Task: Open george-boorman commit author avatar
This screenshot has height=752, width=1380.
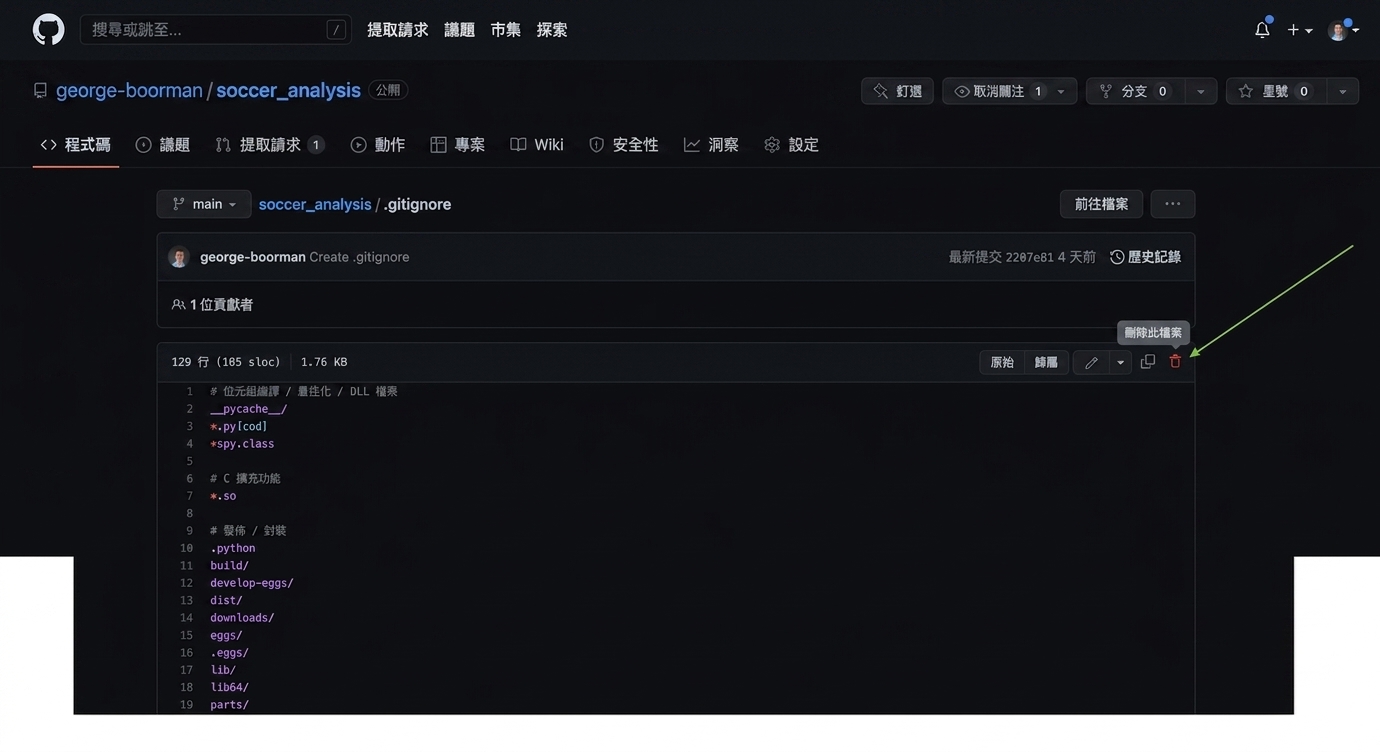Action: (x=179, y=257)
